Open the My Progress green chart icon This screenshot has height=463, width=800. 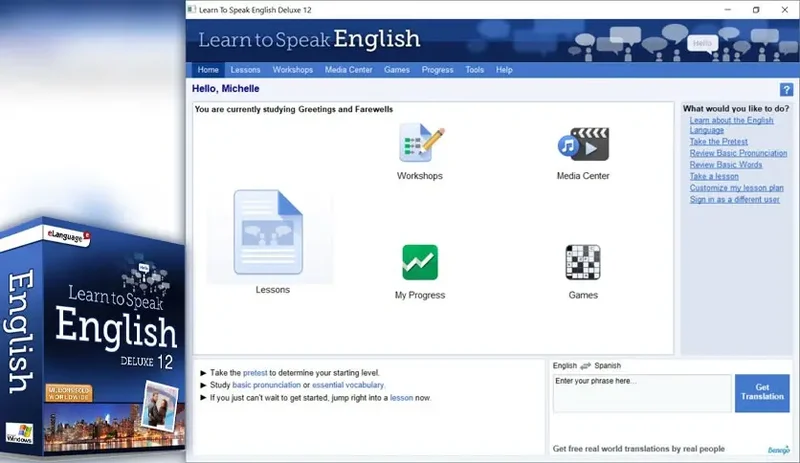click(x=420, y=262)
